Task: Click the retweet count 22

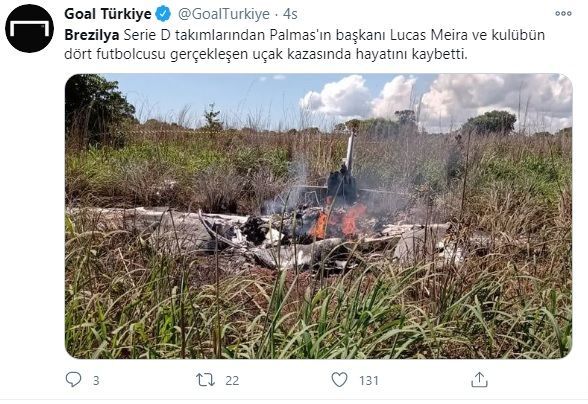Action: point(232,380)
